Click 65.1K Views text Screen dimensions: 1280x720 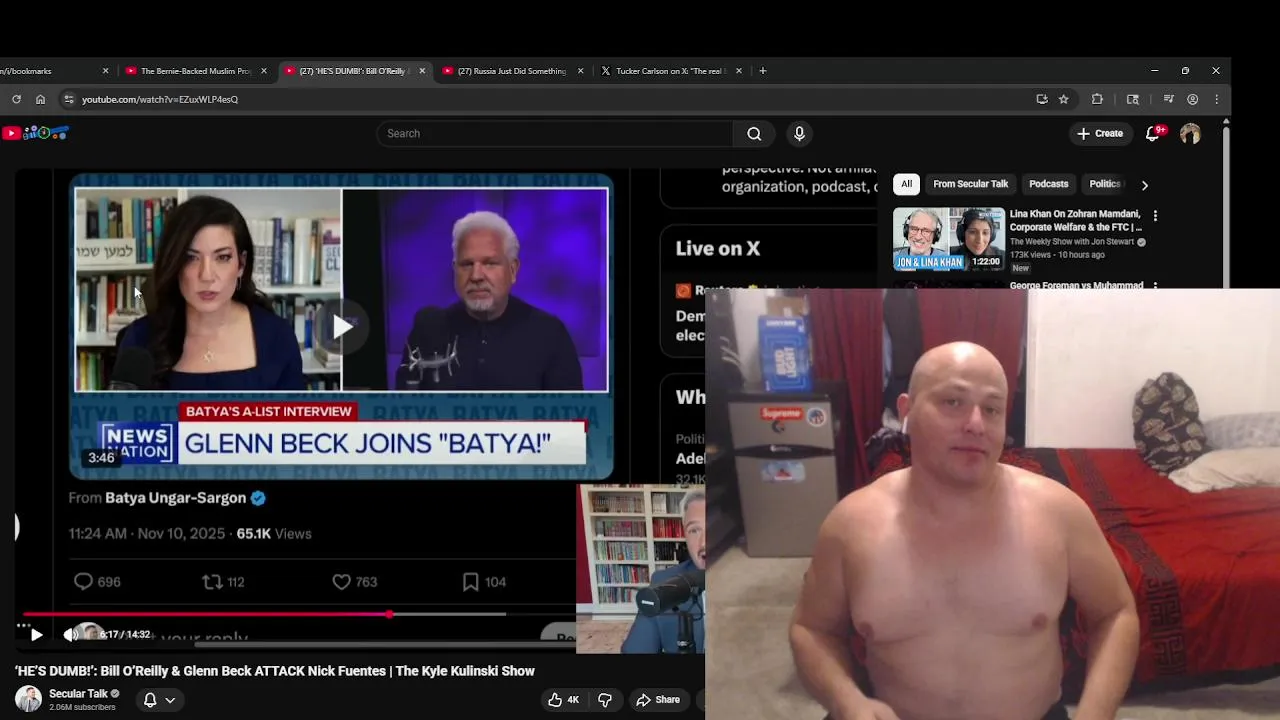click(274, 534)
